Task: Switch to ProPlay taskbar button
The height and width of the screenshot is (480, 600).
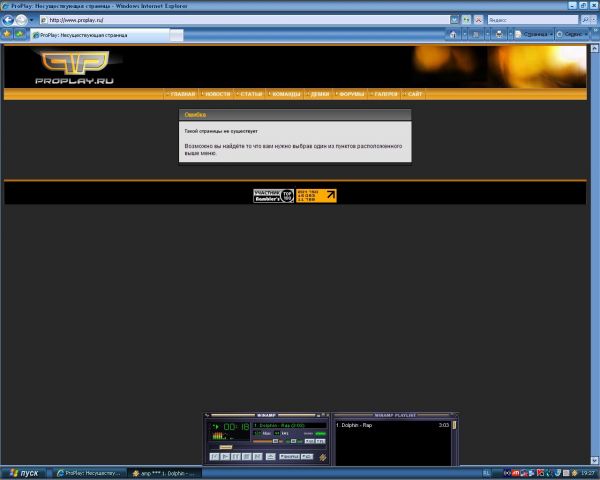Action: (90, 473)
